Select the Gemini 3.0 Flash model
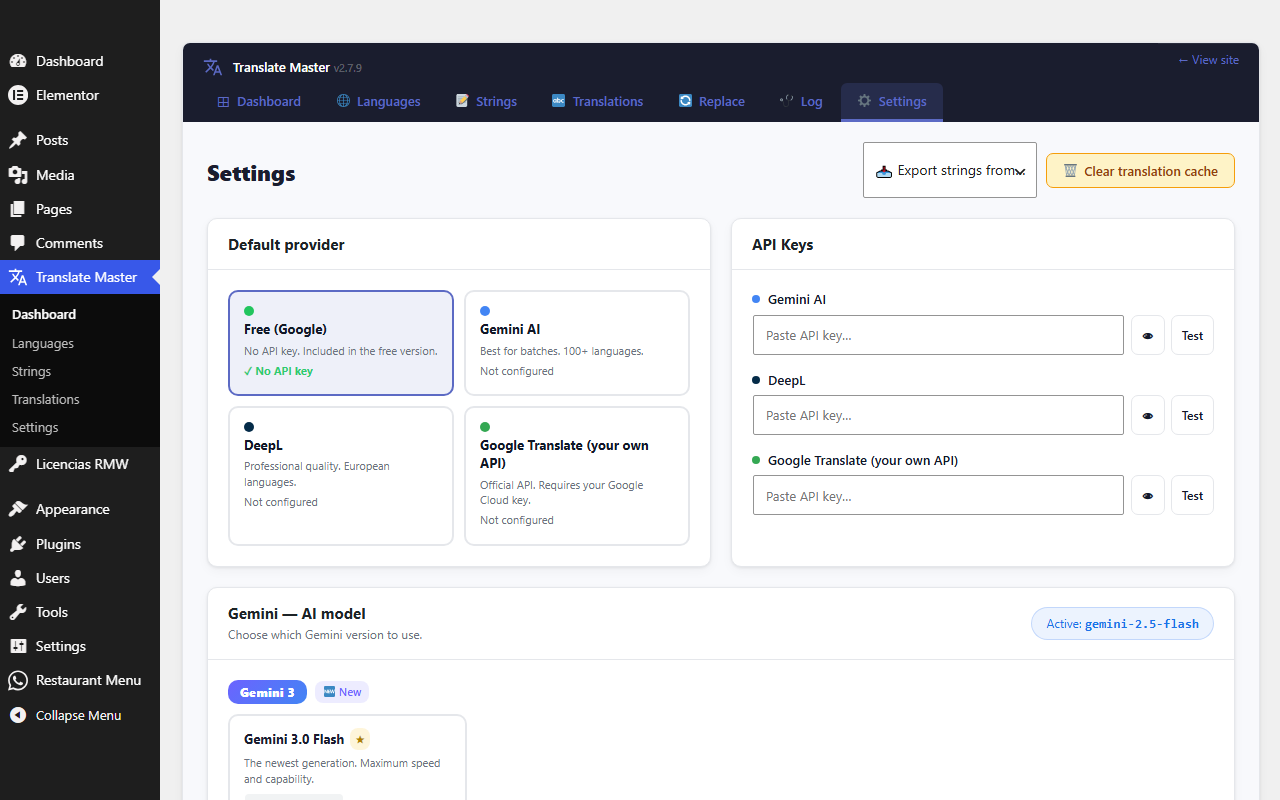 coord(347,757)
